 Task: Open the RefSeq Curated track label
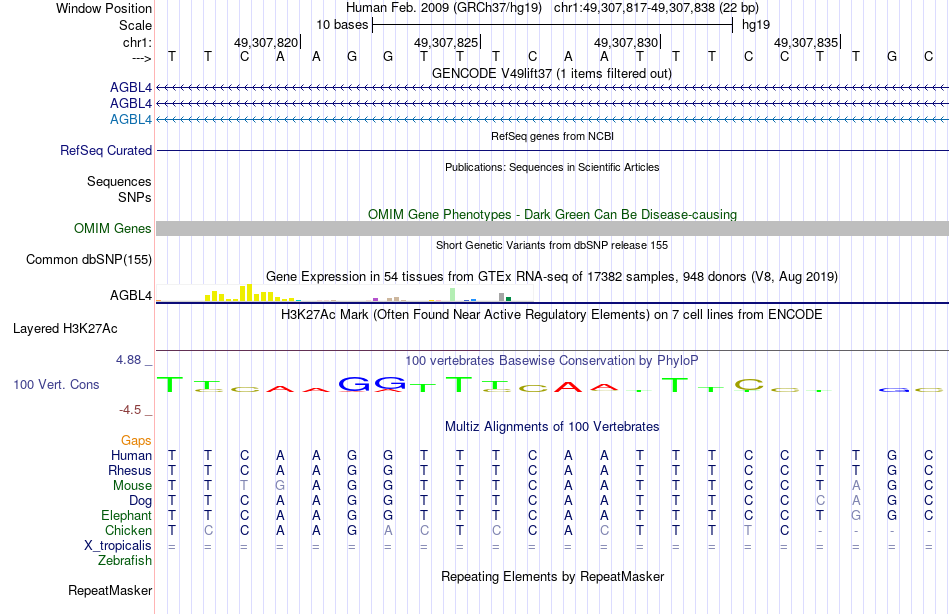pos(106,150)
